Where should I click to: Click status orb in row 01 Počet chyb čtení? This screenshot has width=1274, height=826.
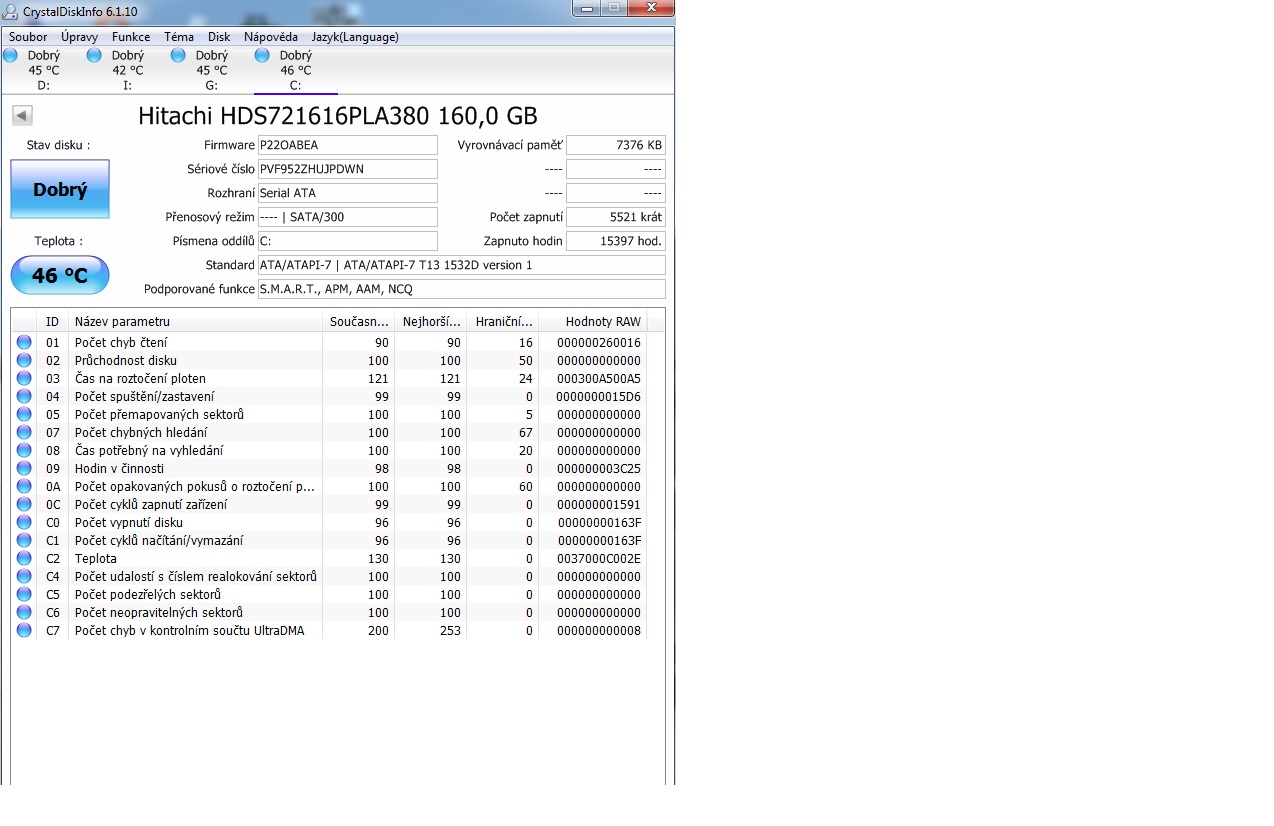pyautogui.click(x=24, y=342)
